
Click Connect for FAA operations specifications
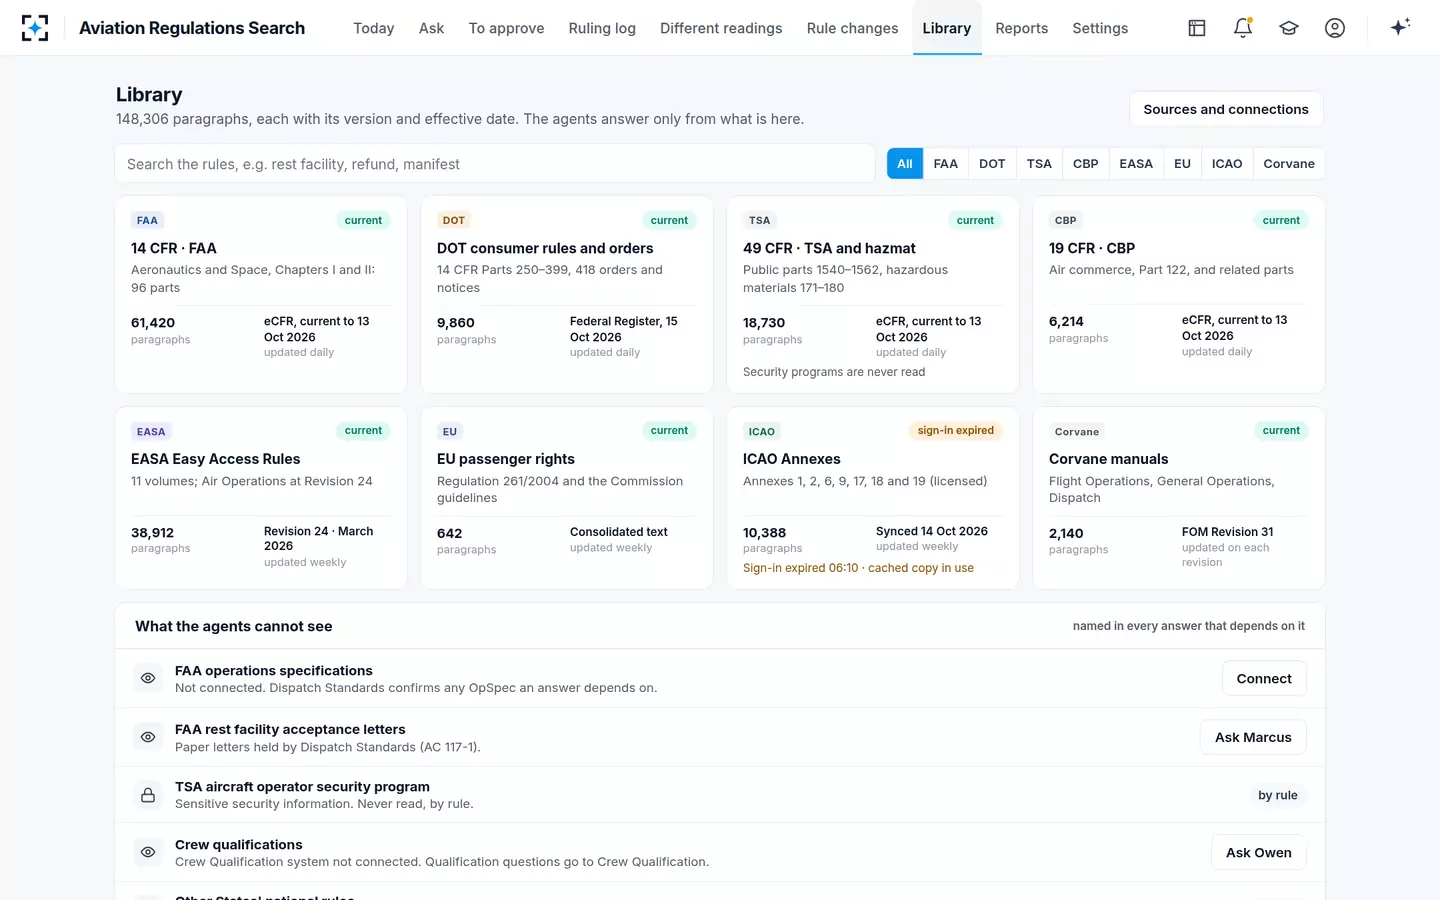(1264, 678)
